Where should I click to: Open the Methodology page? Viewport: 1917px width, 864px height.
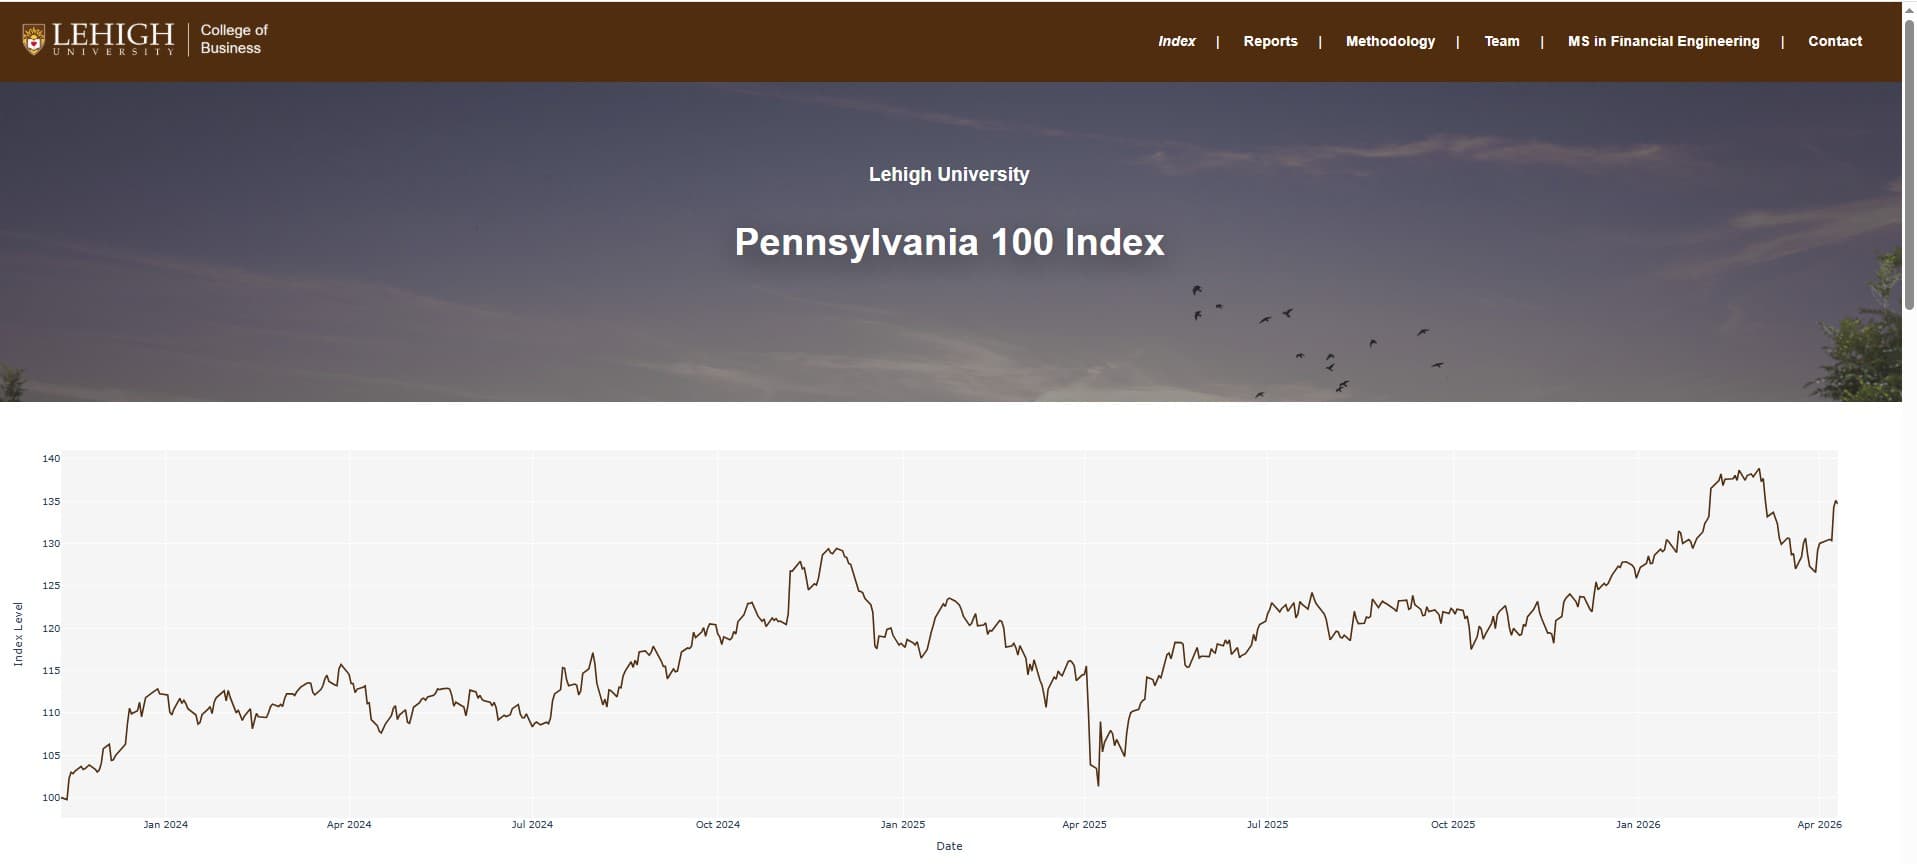(1389, 41)
